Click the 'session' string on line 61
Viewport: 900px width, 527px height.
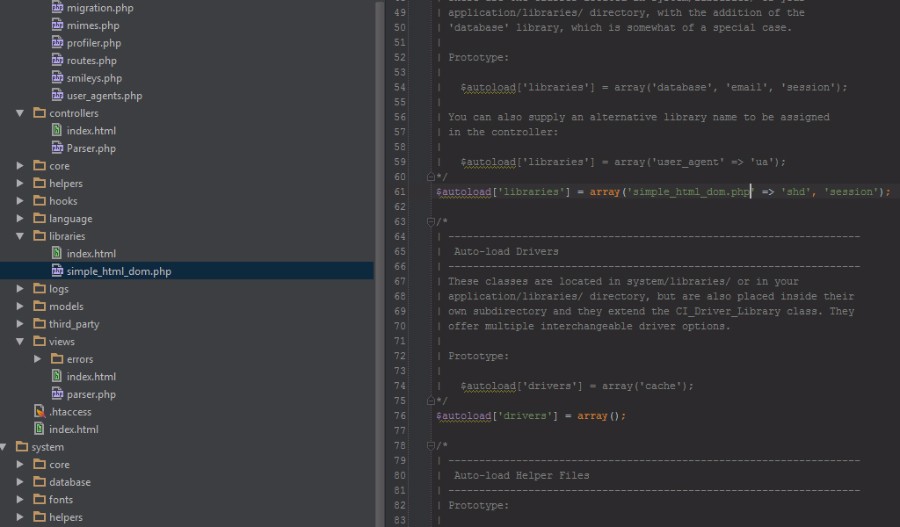[851, 192]
